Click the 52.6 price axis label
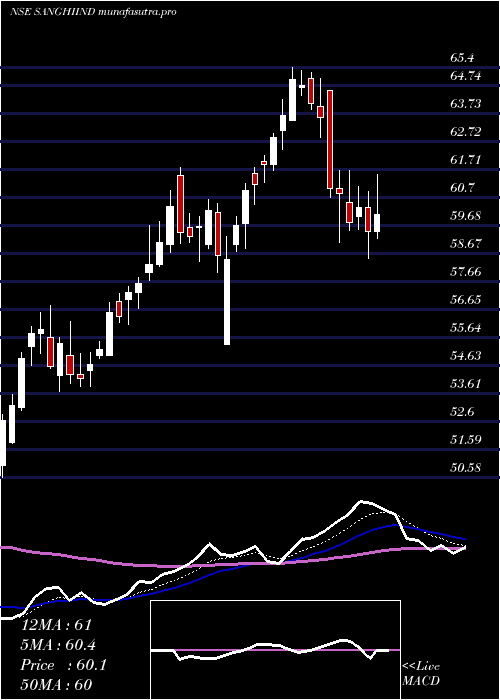500x700 pixels. (x=462, y=412)
